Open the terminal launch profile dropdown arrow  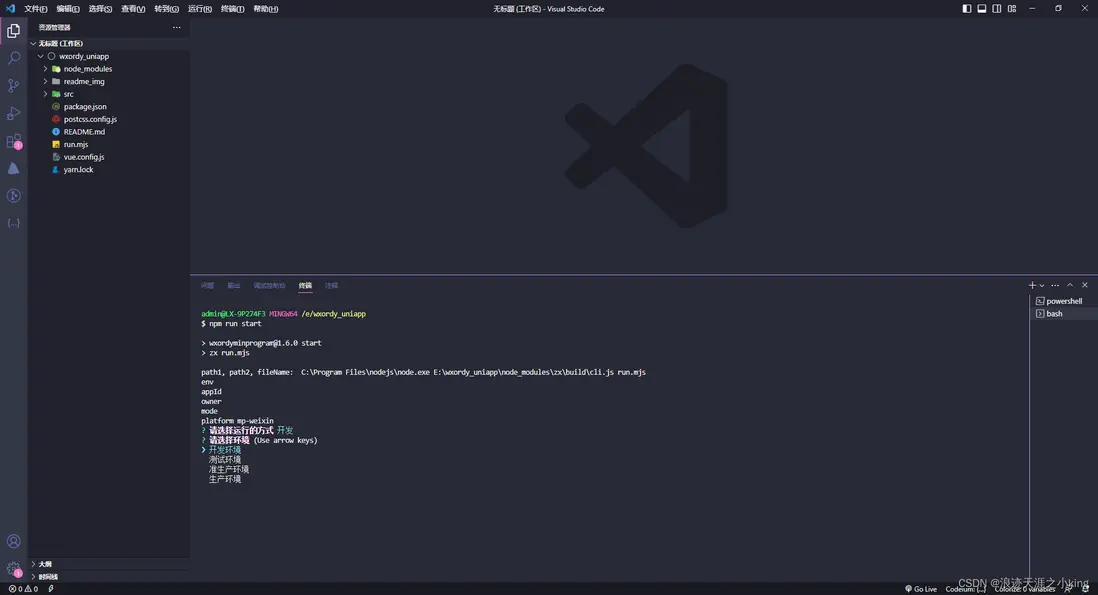click(x=1042, y=286)
